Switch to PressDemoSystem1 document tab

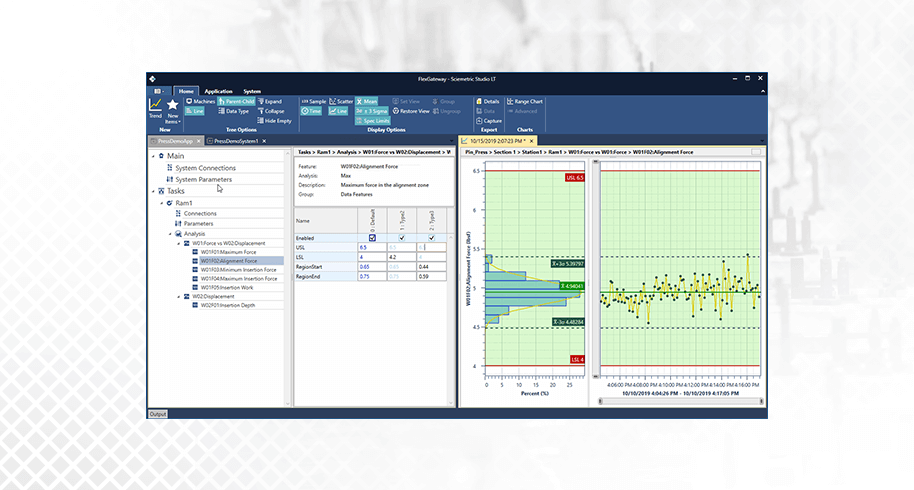tap(235, 141)
